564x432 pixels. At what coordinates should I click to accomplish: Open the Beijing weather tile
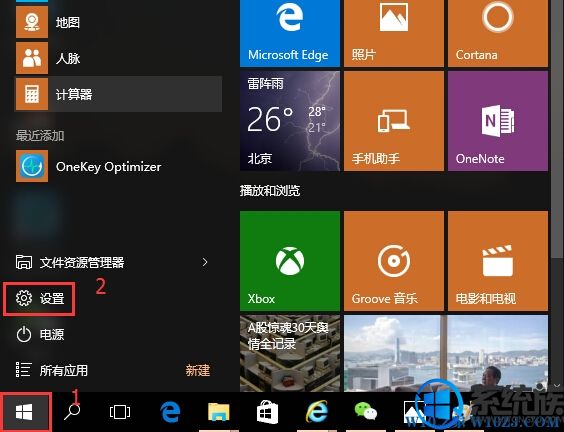coord(290,121)
